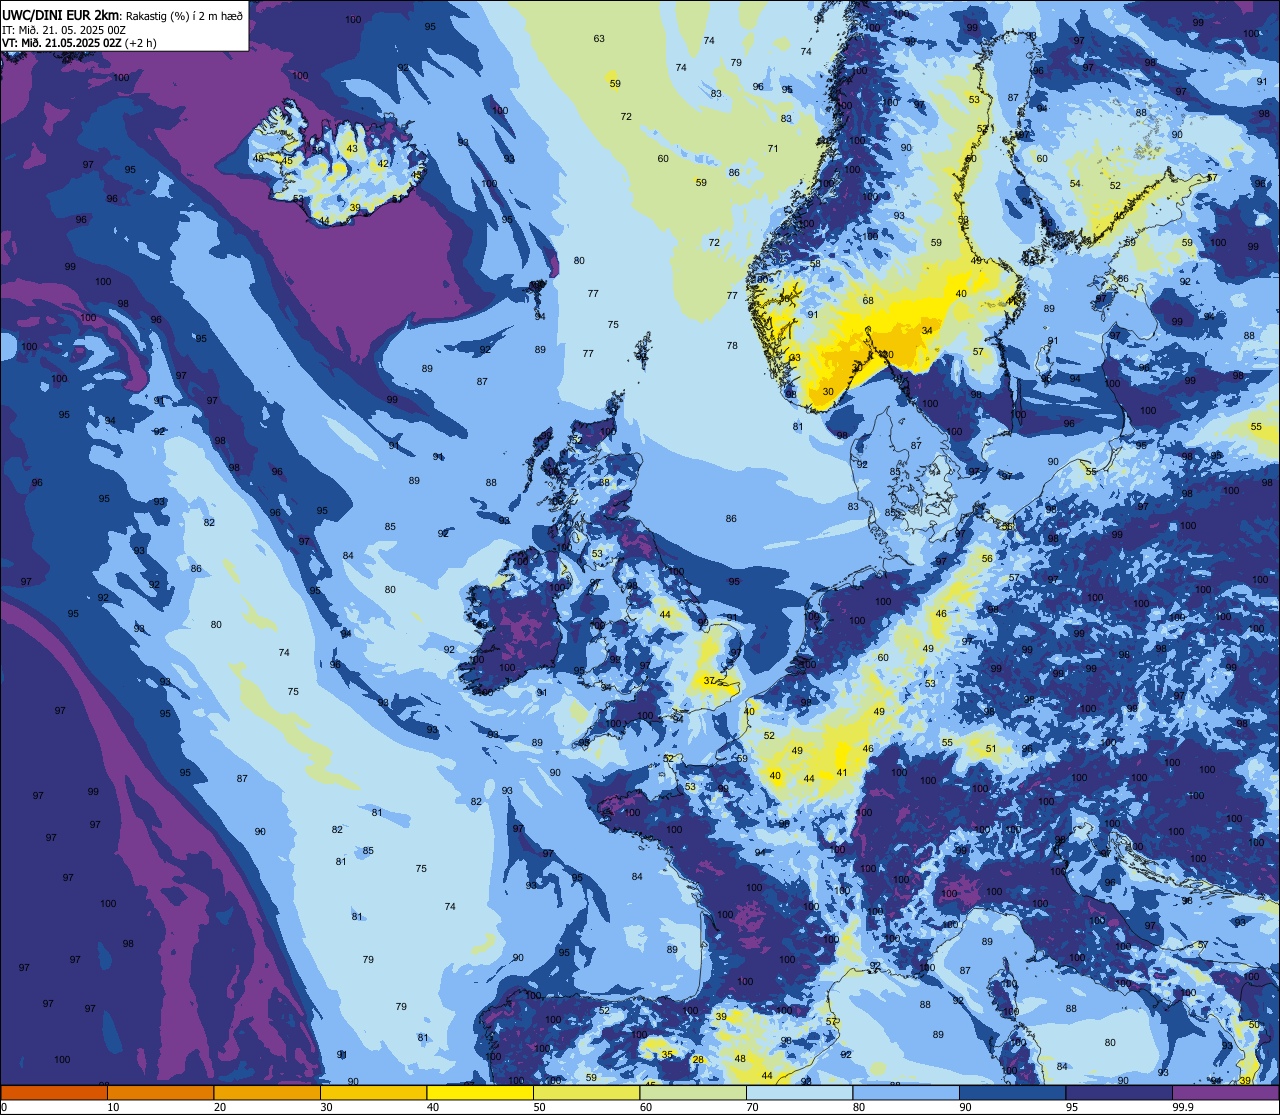Click the legend tick label '0'
Viewport: 1280px width, 1115px height.
[x=4, y=1107]
